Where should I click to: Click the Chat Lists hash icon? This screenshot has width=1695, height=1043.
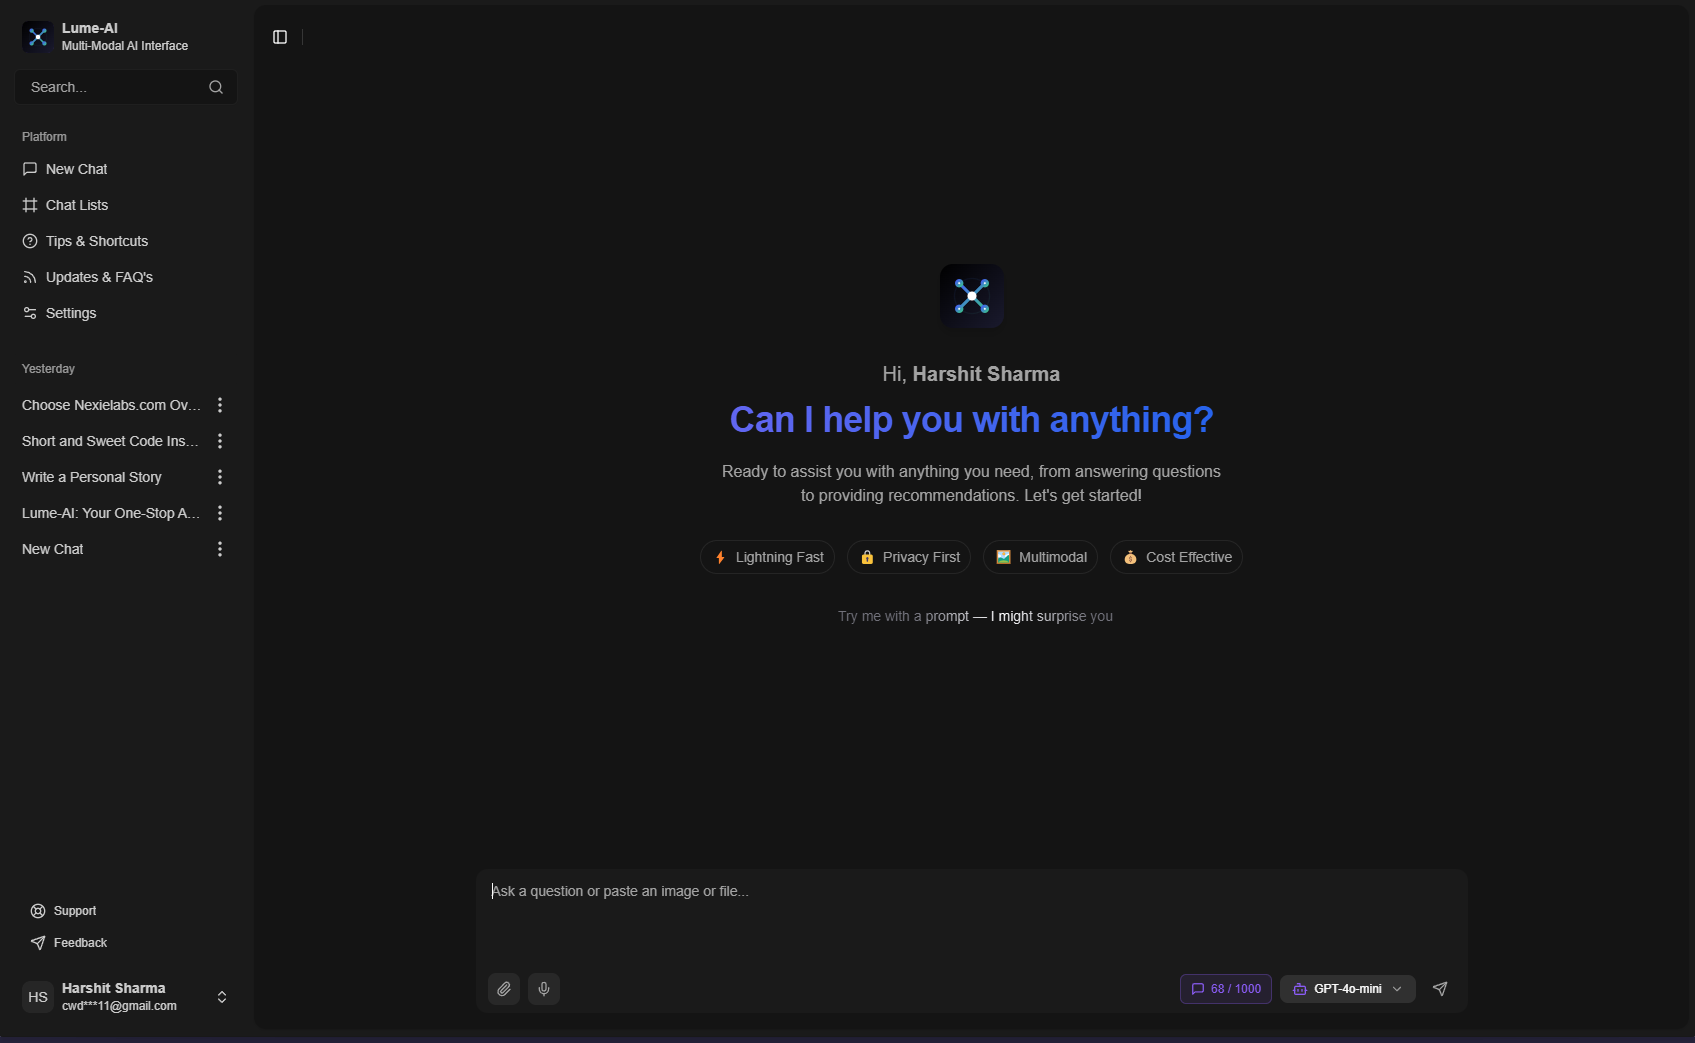30,205
